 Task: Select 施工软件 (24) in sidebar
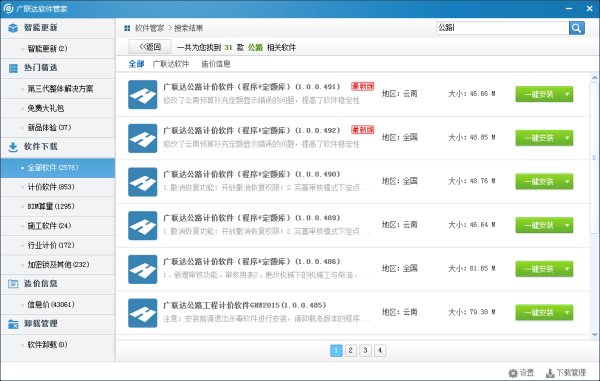tap(58, 226)
